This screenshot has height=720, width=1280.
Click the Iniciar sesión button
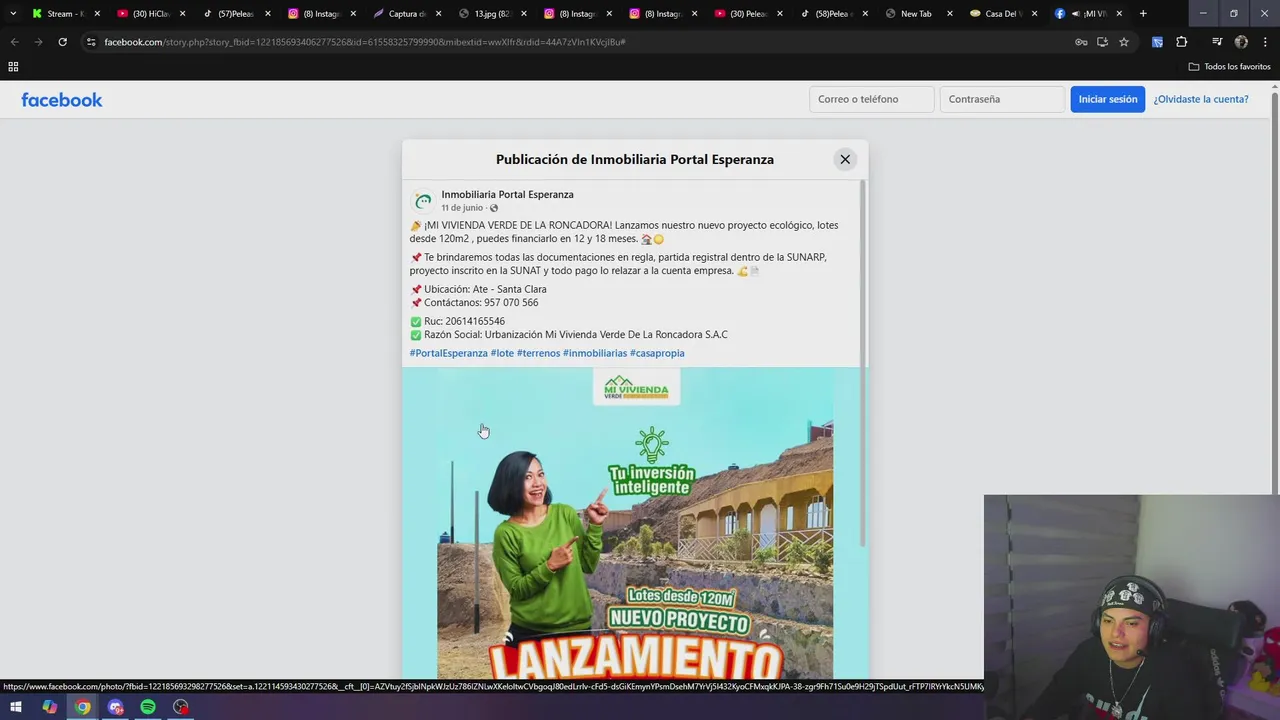tap(1108, 99)
